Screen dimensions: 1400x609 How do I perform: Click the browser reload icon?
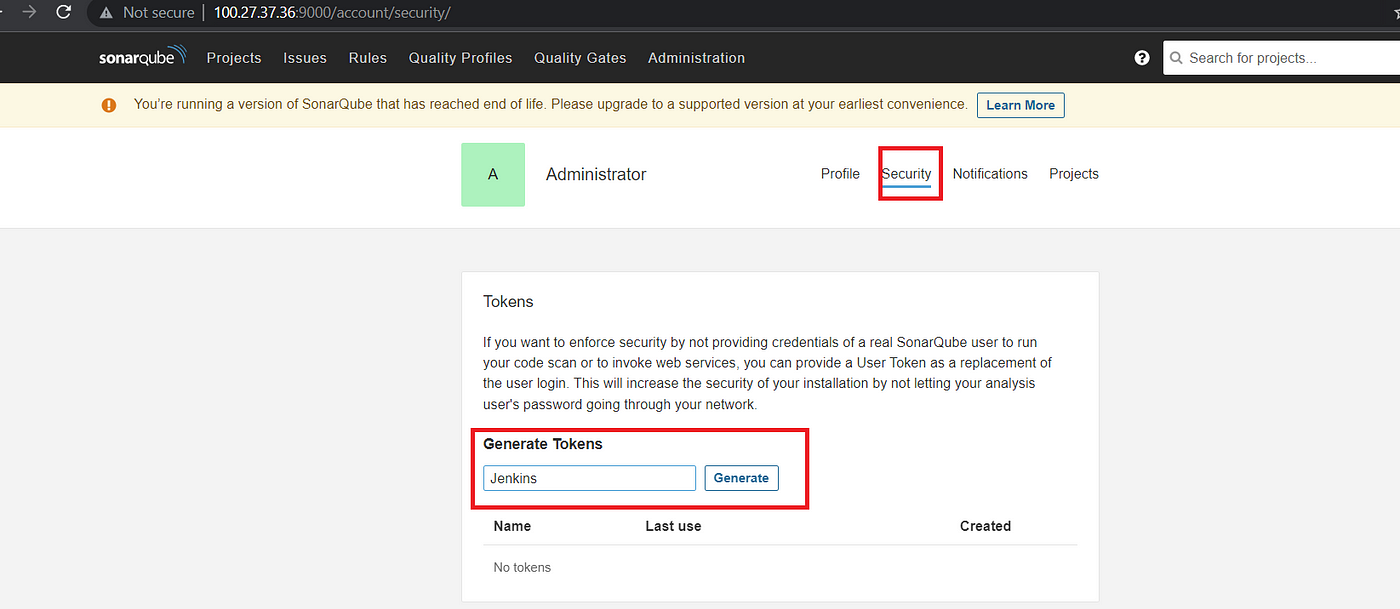coord(64,12)
